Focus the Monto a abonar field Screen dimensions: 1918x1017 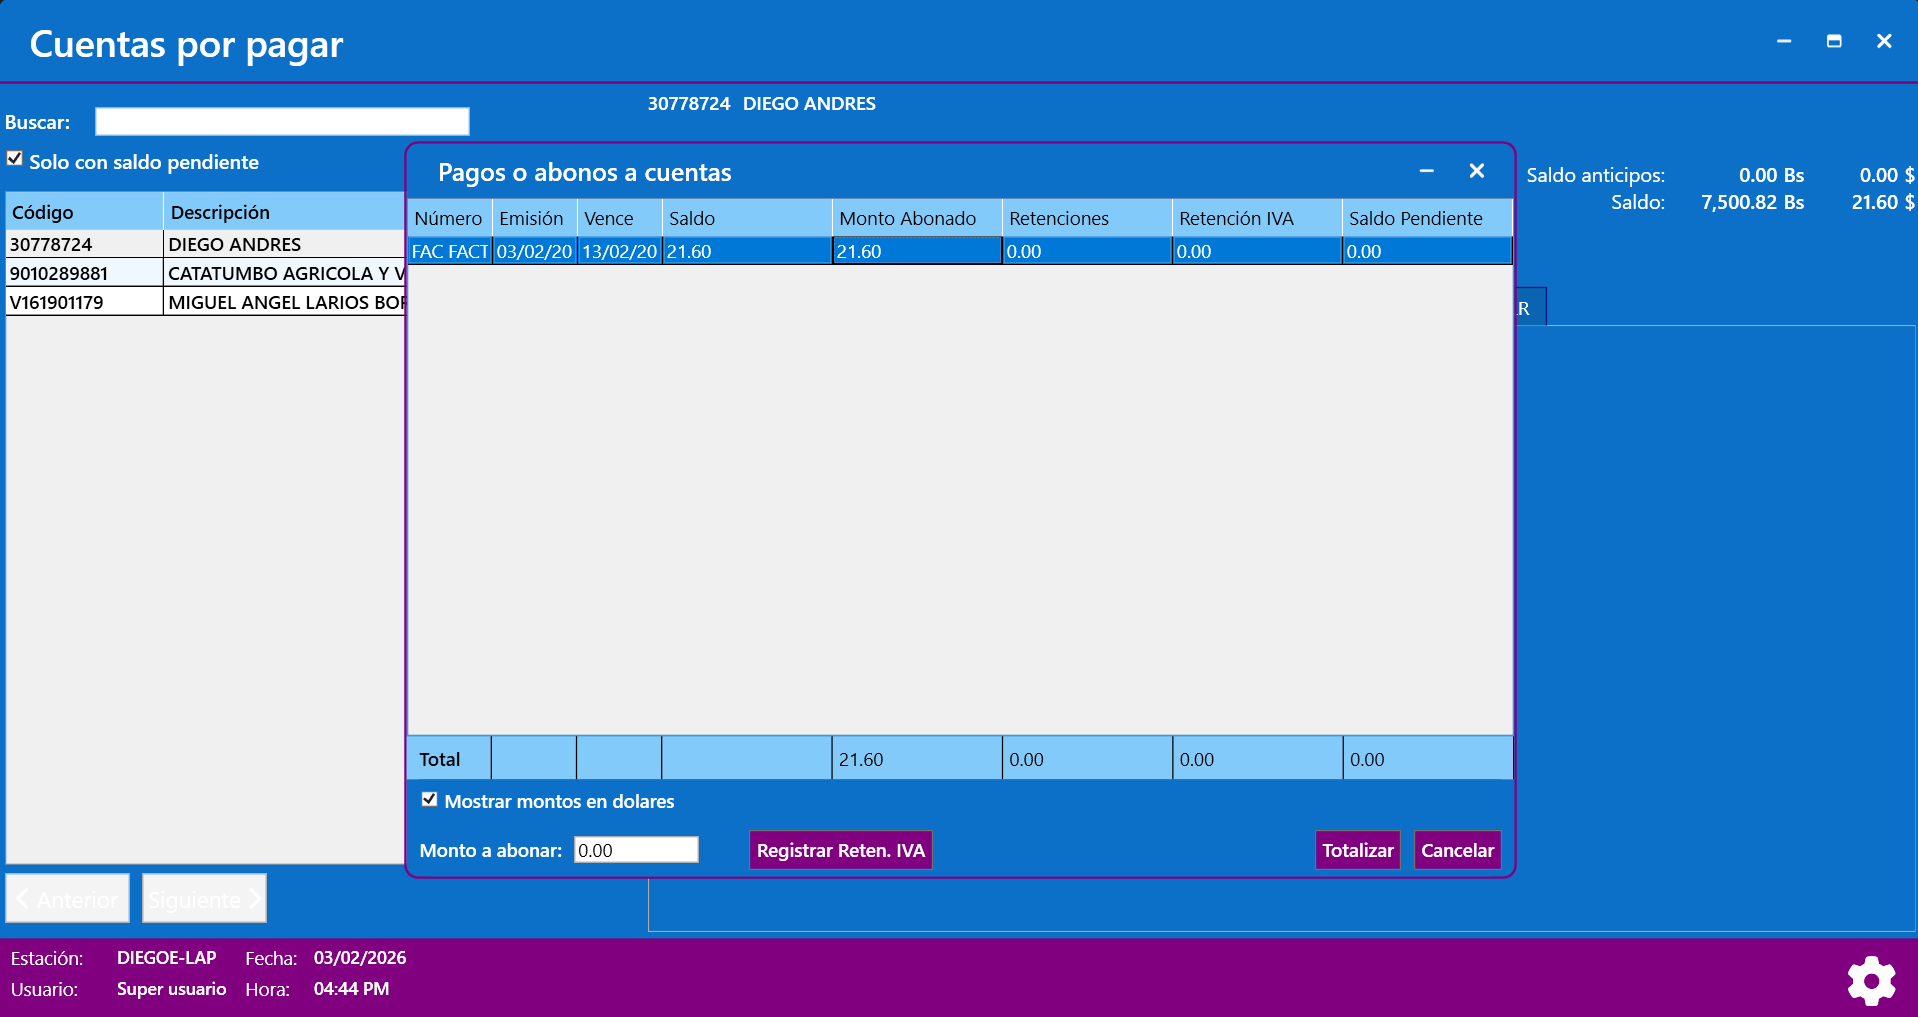635,850
